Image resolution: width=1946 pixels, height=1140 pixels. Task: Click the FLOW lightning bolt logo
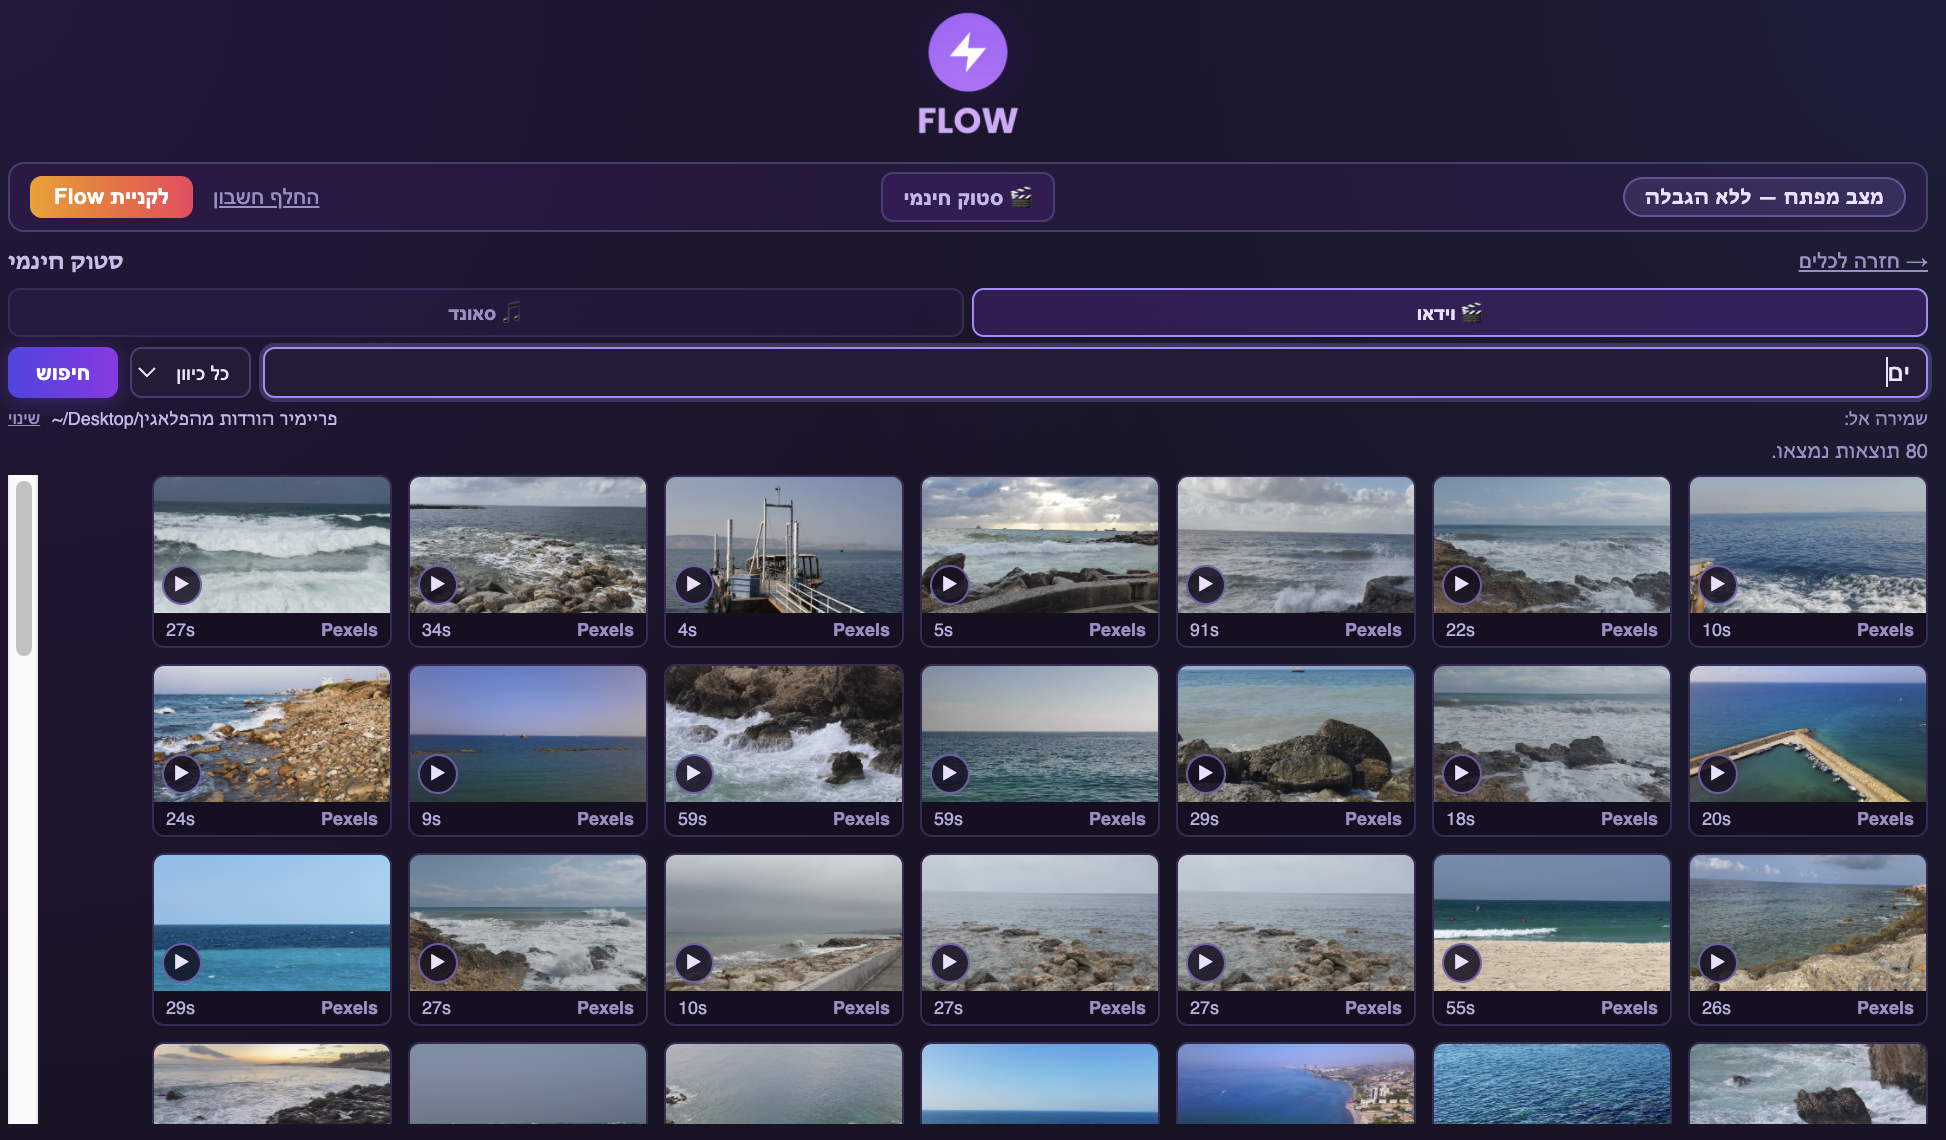click(967, 52)
